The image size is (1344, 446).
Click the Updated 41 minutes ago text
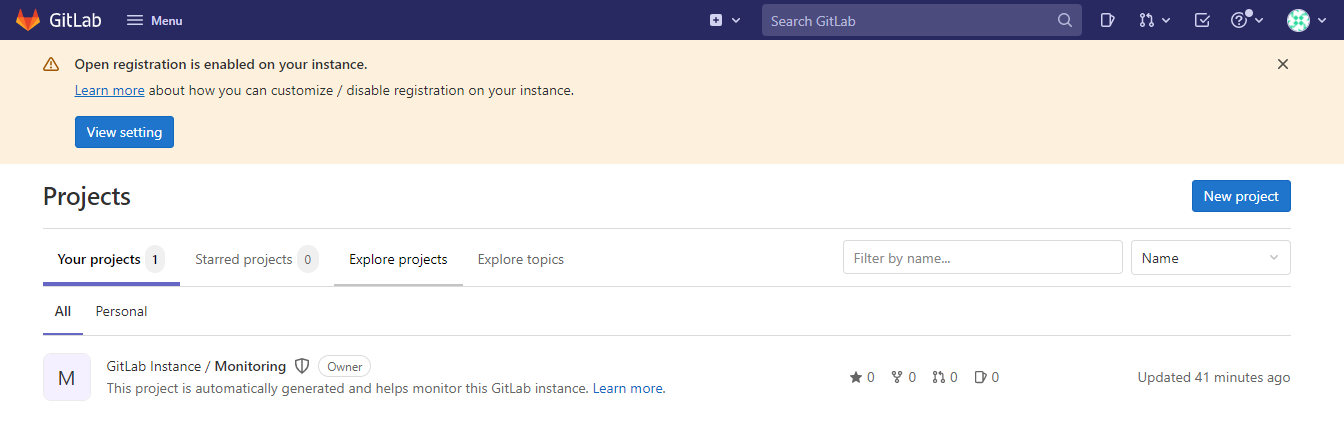[x=1214, y=377]
